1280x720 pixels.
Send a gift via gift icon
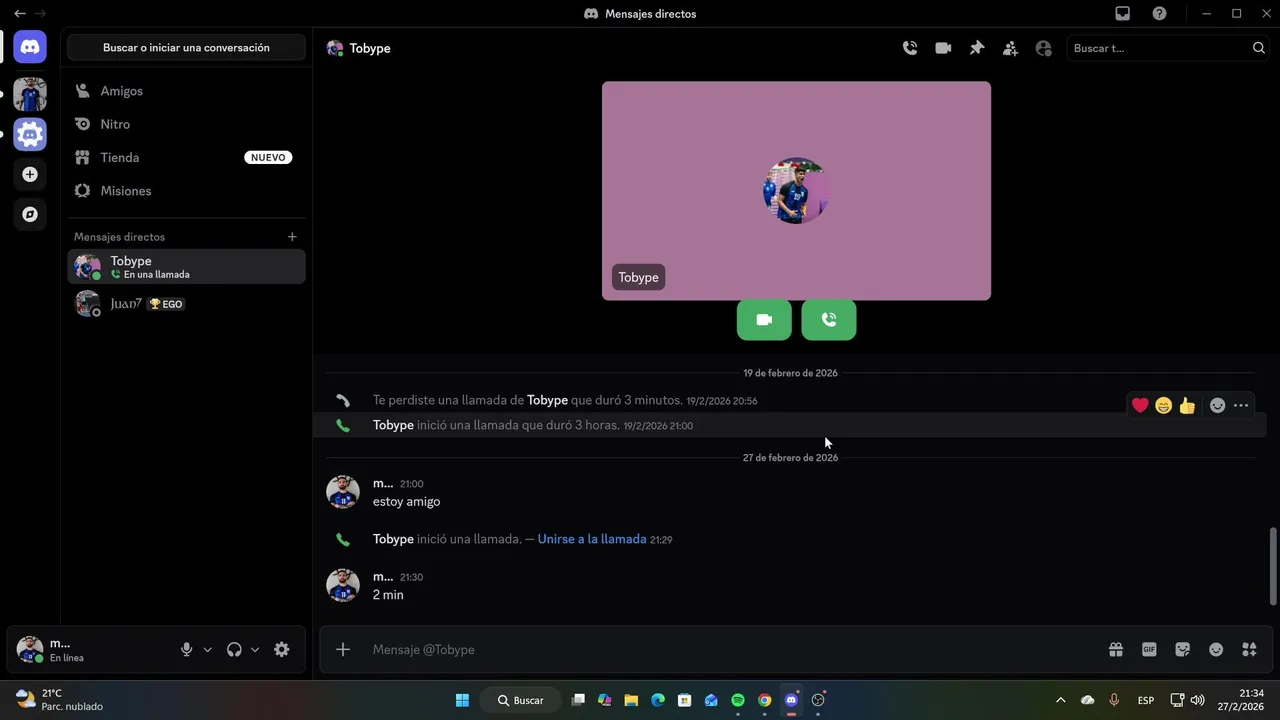click(x=1116, y=649)
